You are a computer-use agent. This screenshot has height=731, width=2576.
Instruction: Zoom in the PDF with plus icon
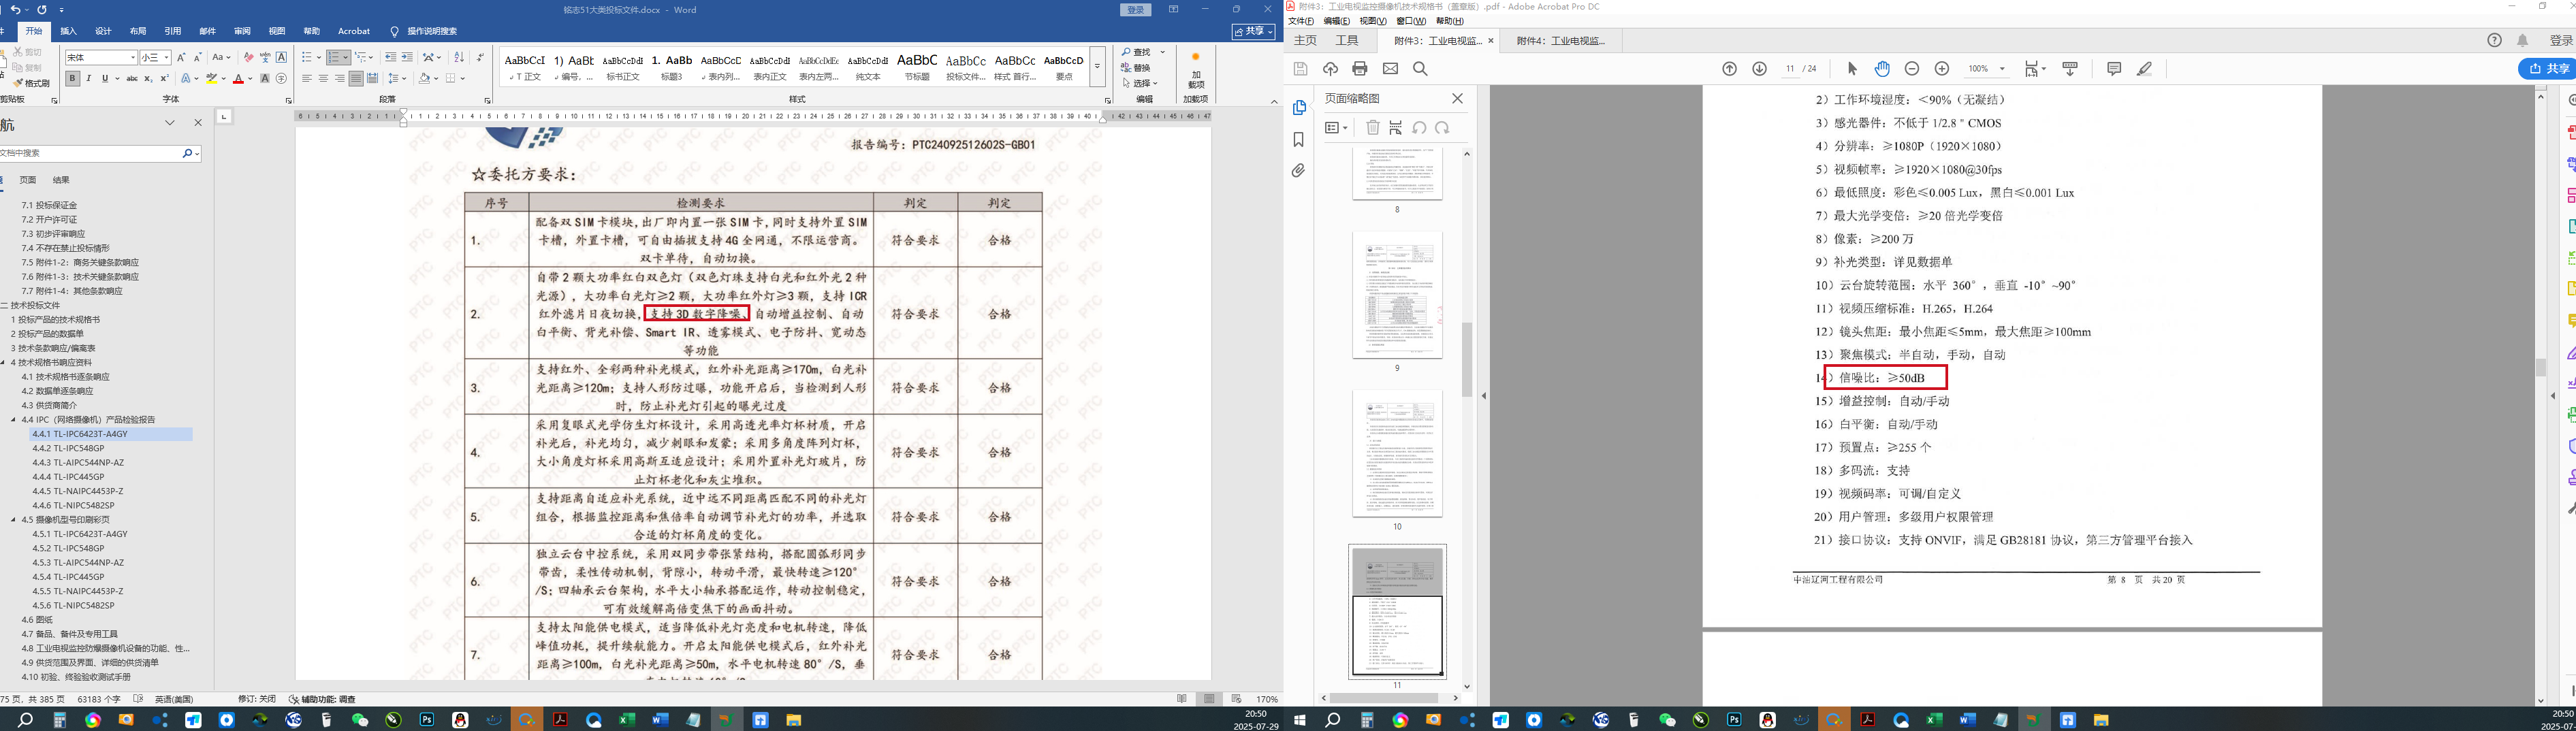tap(1942, 69)
